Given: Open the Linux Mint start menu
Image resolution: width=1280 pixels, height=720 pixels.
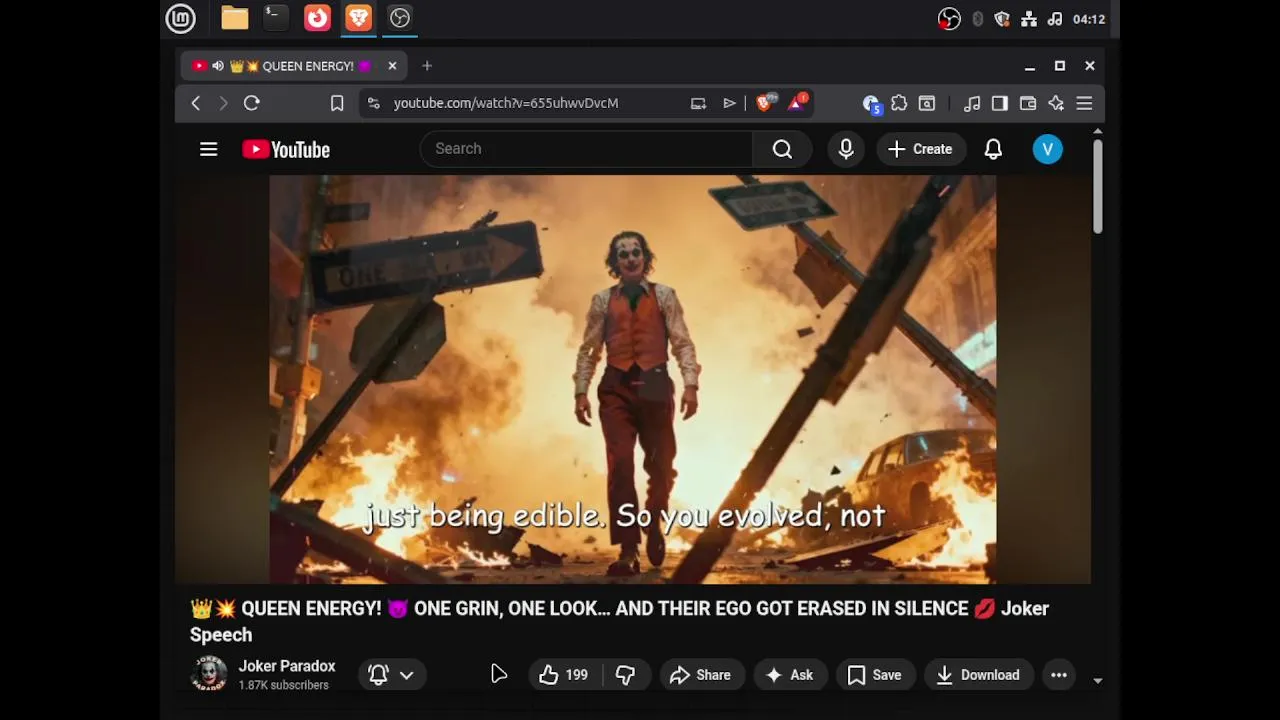Looking at the screenshot, I should (x=180, y=18).
